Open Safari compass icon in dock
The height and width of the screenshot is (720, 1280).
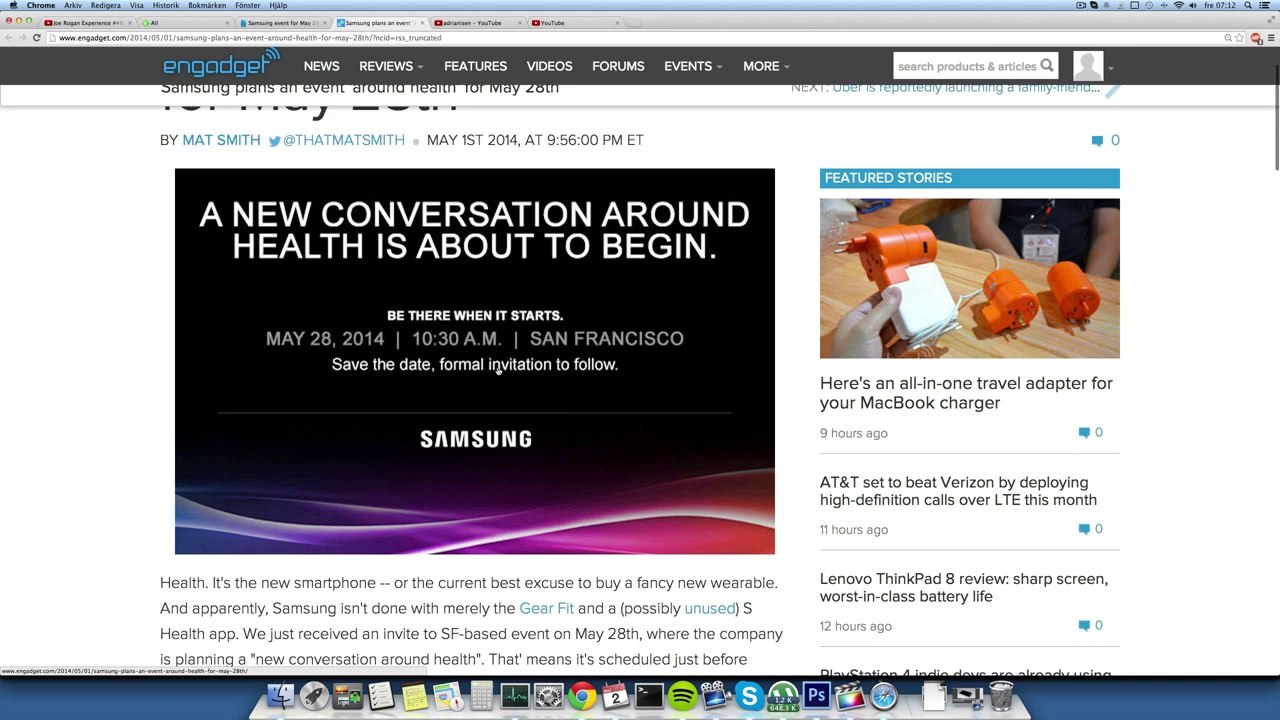pos(883,696)
